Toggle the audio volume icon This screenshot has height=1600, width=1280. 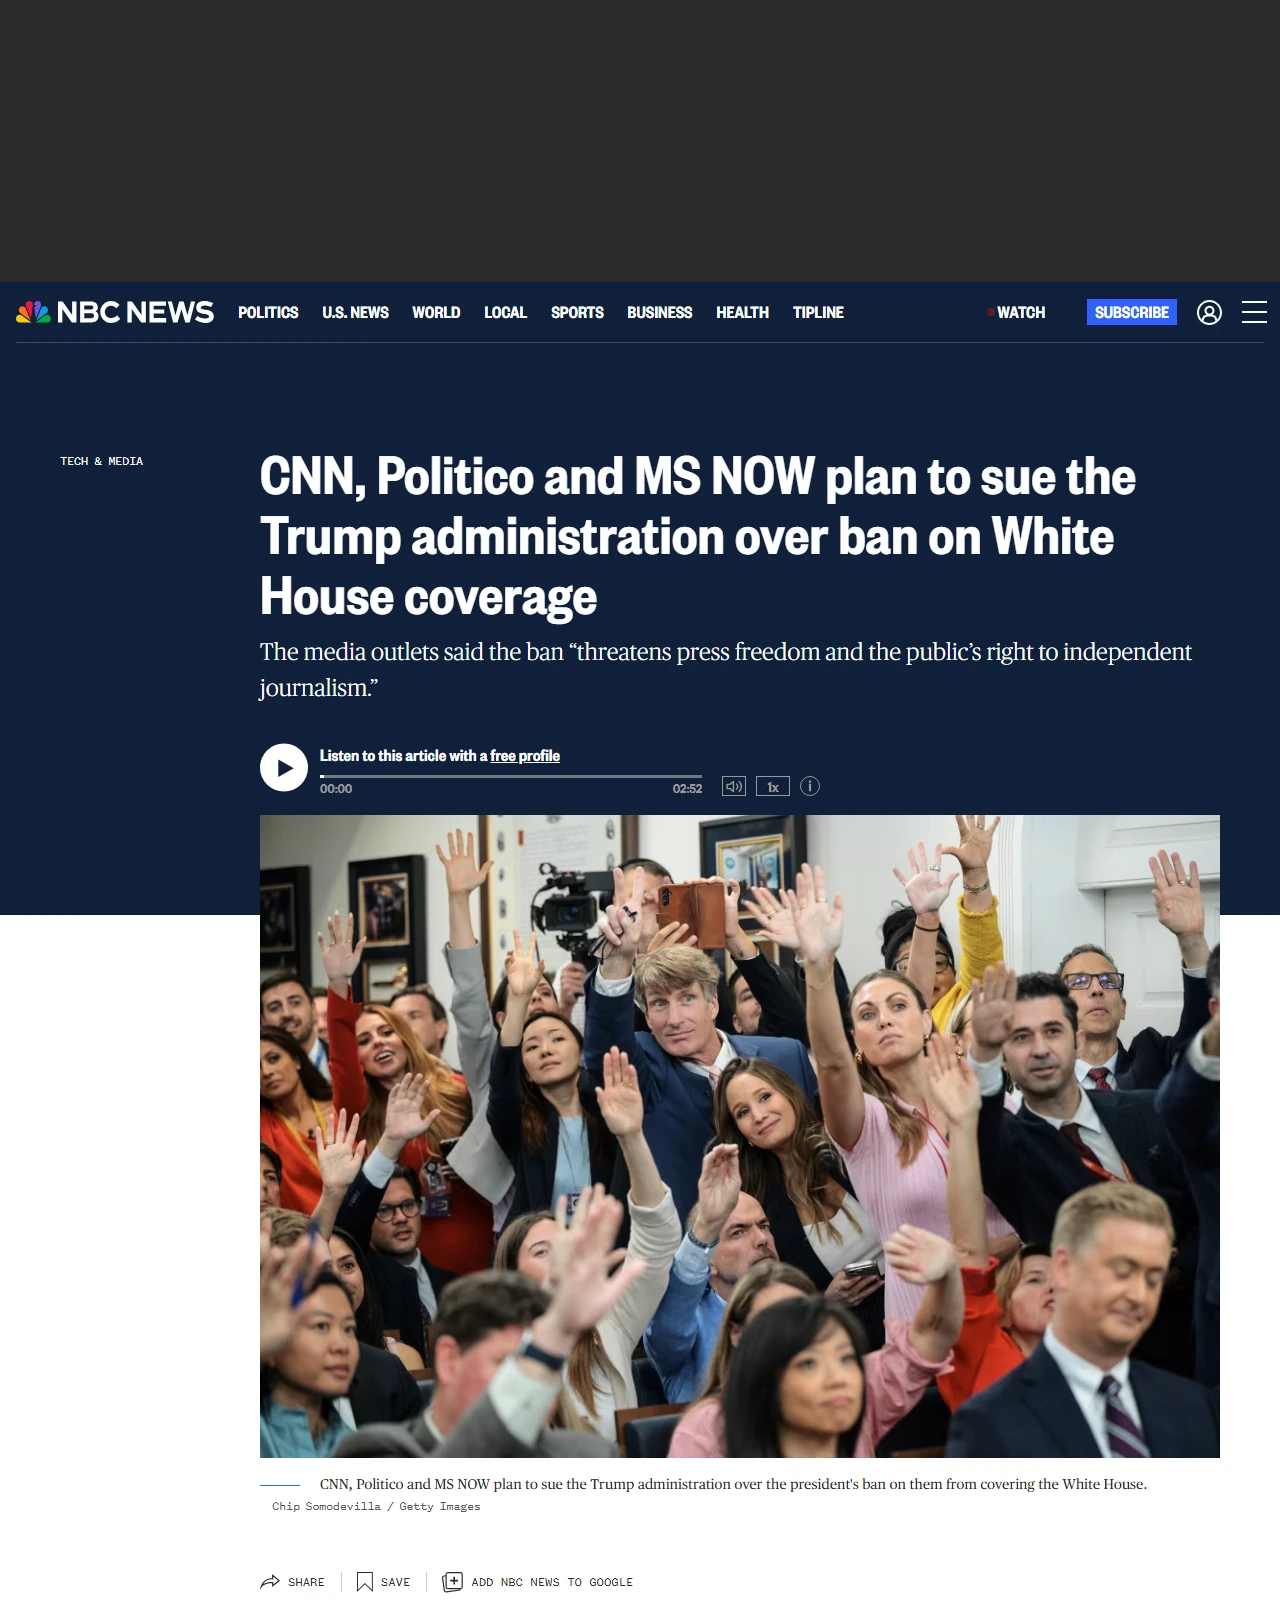coord(734,786)
